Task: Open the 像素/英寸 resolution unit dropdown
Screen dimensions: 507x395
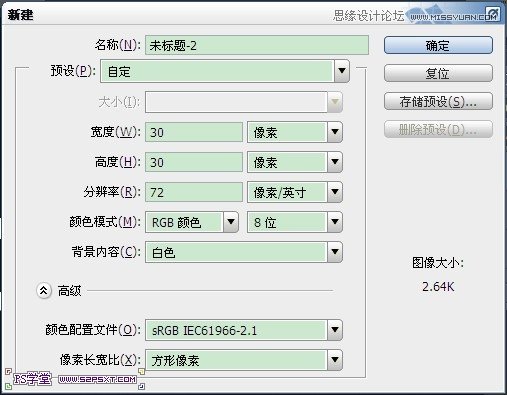Action: [295, 192]
